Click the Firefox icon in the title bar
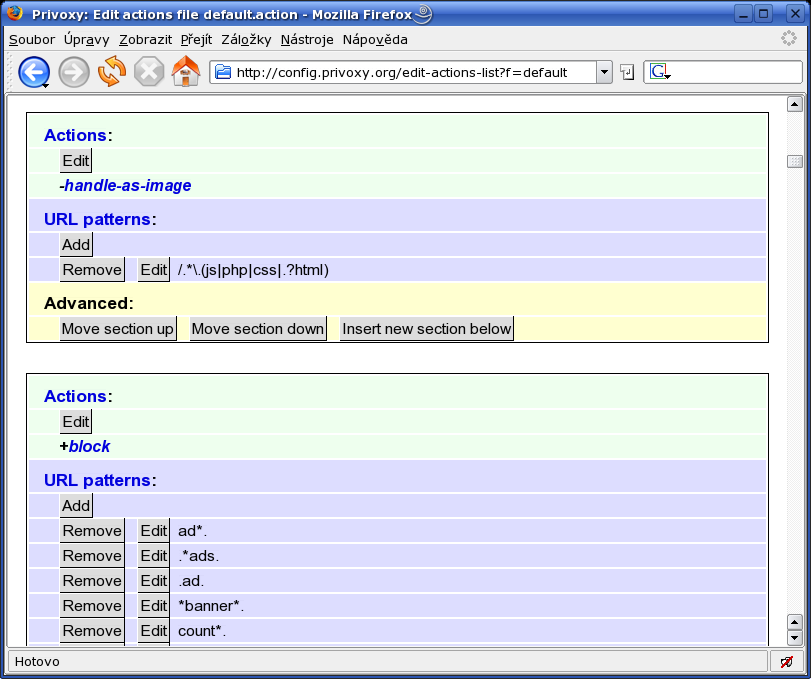This screenshot has height=679, width=811. [x=14, y=12]
